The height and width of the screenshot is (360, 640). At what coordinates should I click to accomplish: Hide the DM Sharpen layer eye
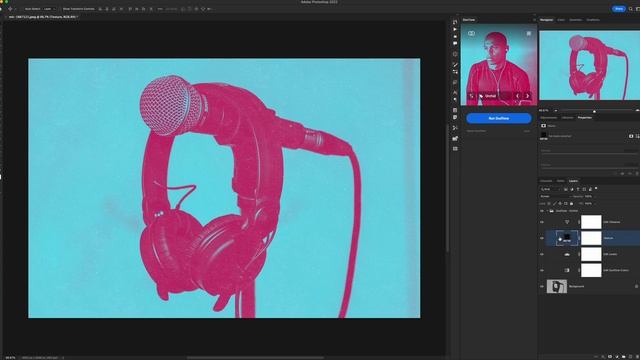(x=542, y=222)
